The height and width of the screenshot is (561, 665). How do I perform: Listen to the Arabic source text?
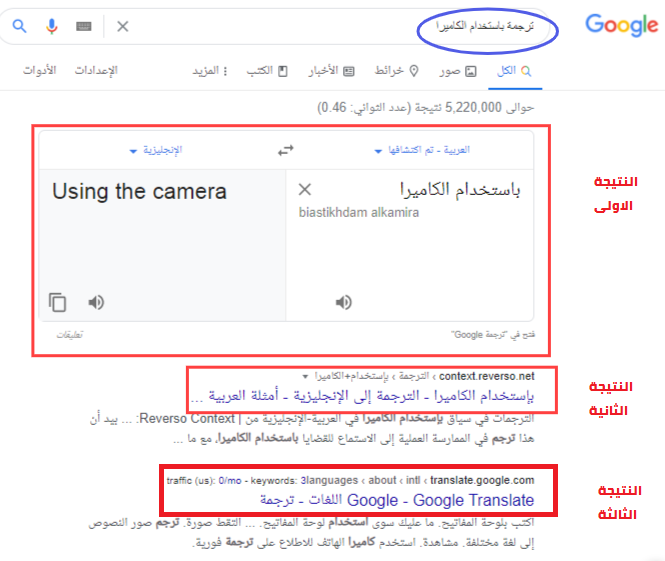(x=344, y=302)
